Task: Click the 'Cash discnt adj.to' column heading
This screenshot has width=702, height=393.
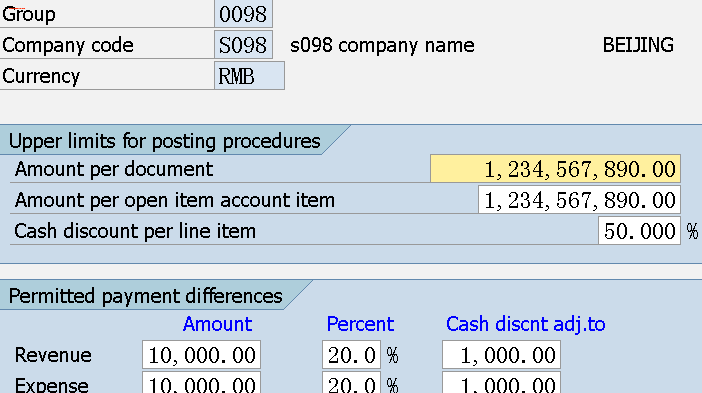Action: point(526,324)
